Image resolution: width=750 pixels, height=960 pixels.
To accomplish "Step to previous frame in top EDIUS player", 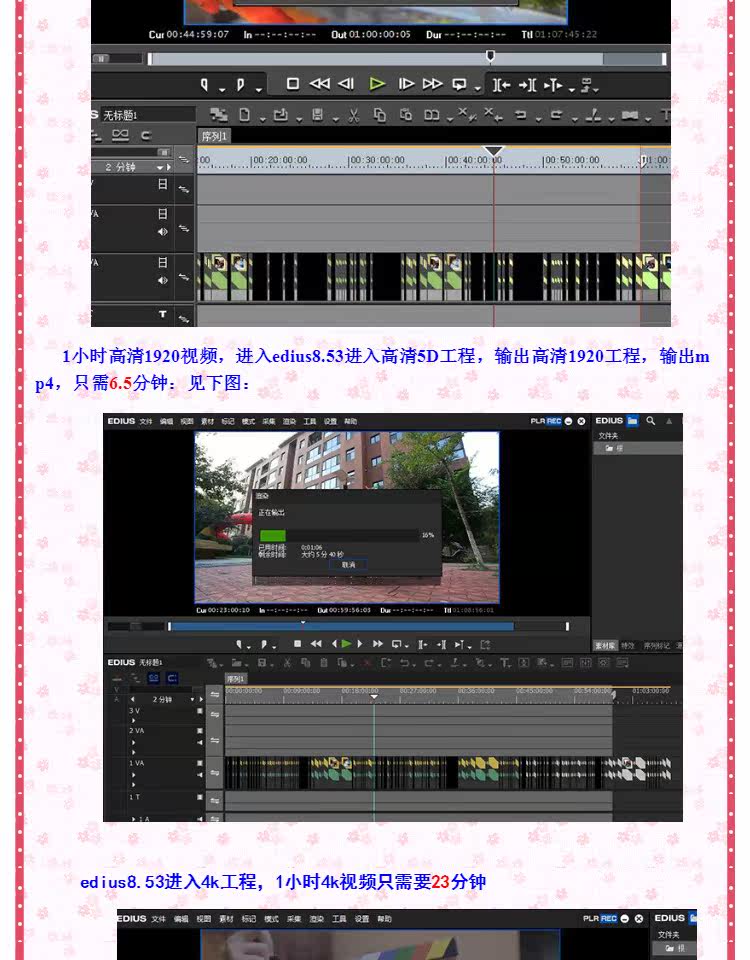I will [x=347, y=84].
